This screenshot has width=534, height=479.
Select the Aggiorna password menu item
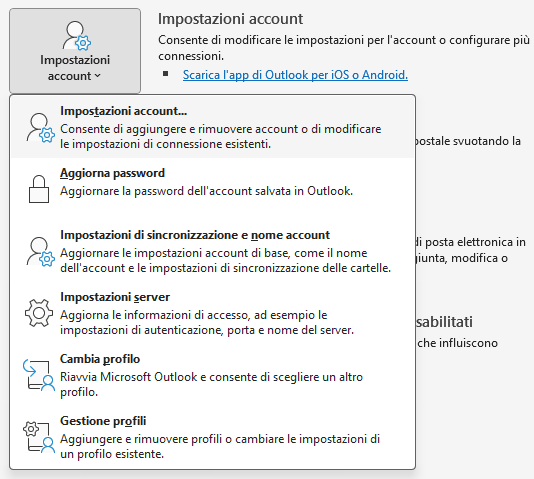(x=112, y=173)
